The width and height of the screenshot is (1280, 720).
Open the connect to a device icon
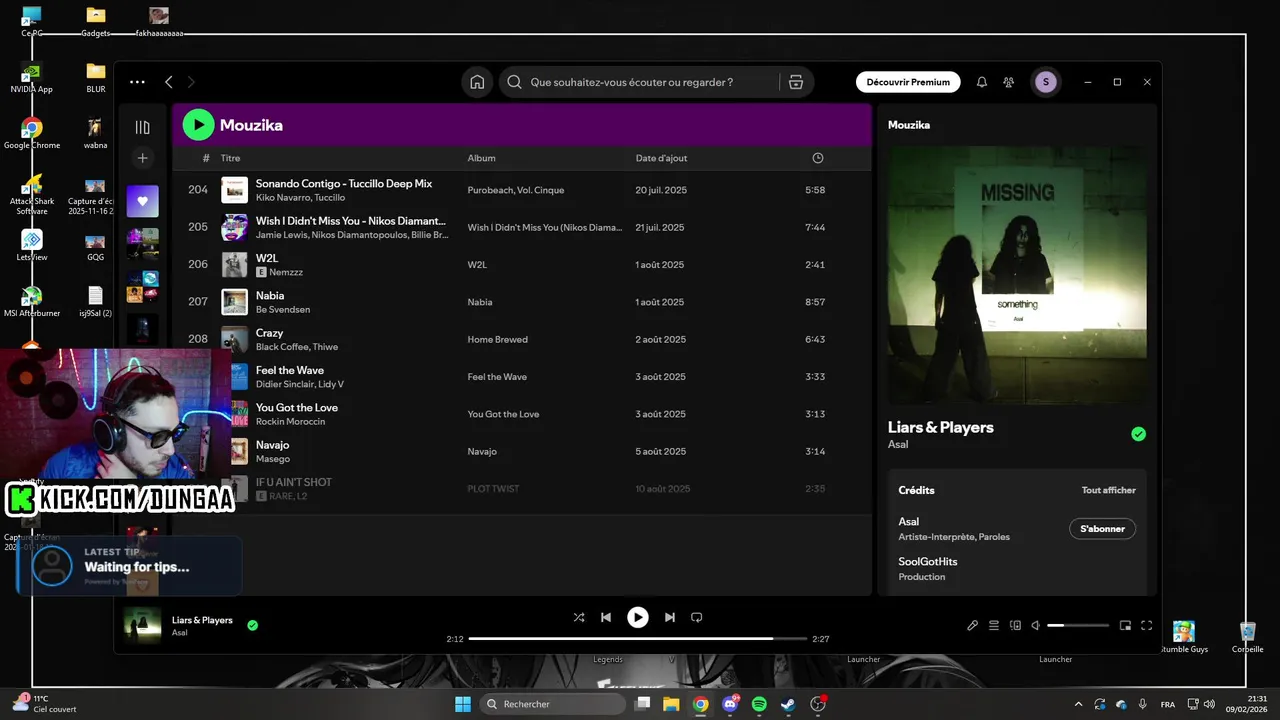(1015, 625)
